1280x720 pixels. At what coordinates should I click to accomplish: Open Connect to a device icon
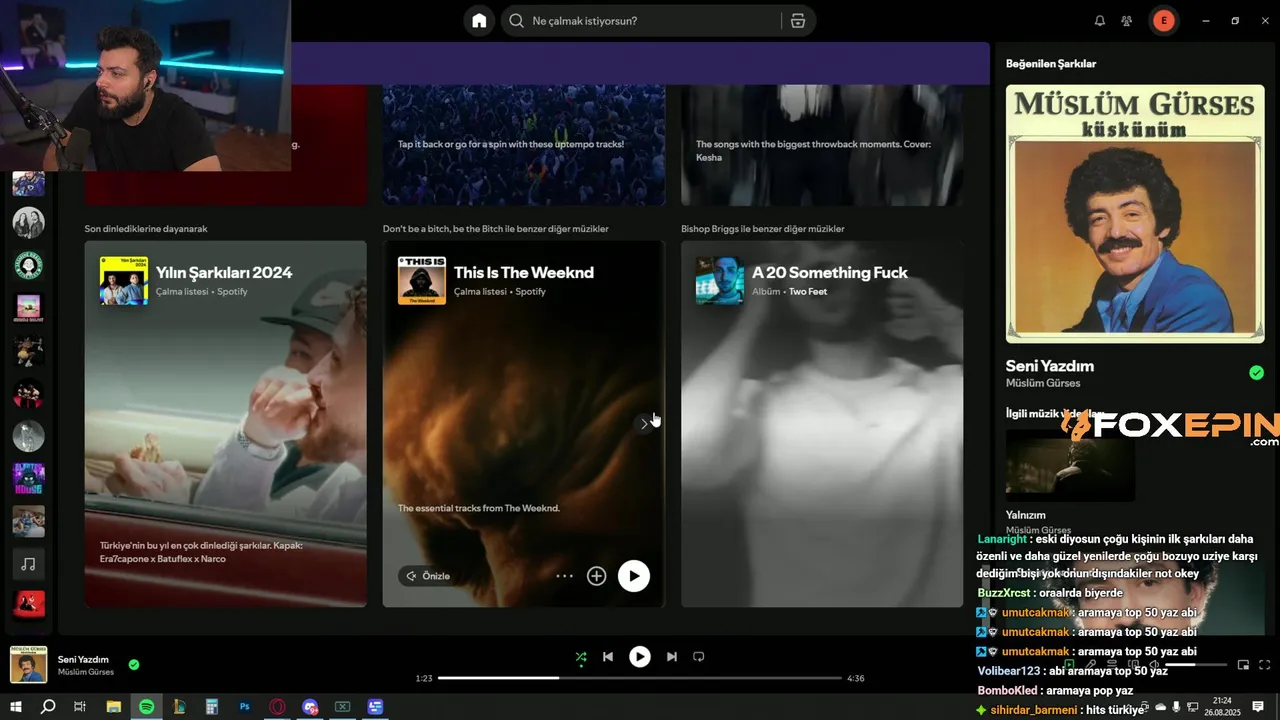[x=1133, y=664]
